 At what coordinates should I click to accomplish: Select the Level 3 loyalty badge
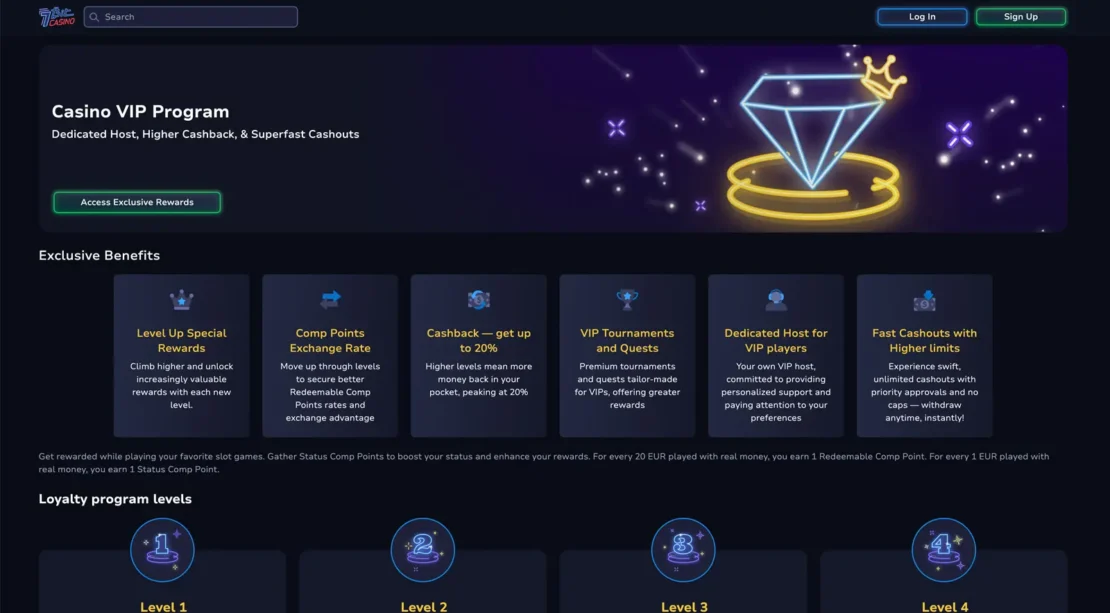point(683,549)
